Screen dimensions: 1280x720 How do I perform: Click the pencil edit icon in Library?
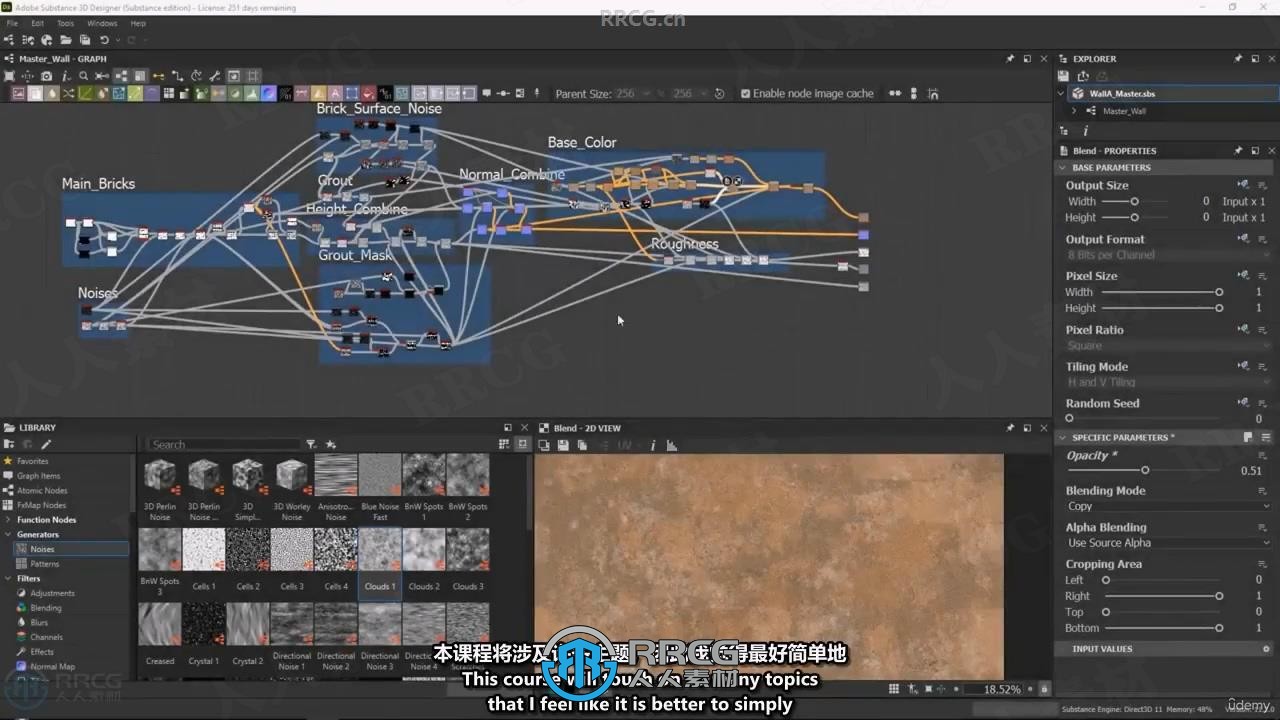(x=46, y=444)
